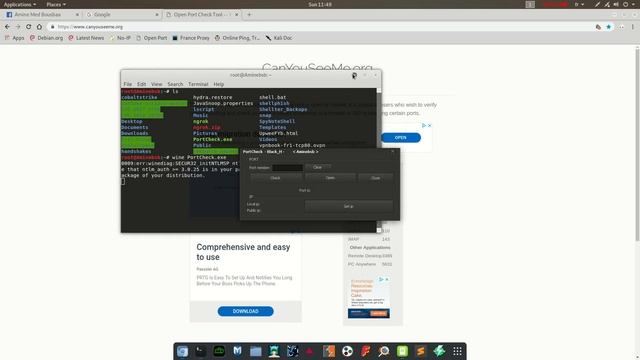Launch Malwarebytes-style M icon in dock

(x=237, y=351)
